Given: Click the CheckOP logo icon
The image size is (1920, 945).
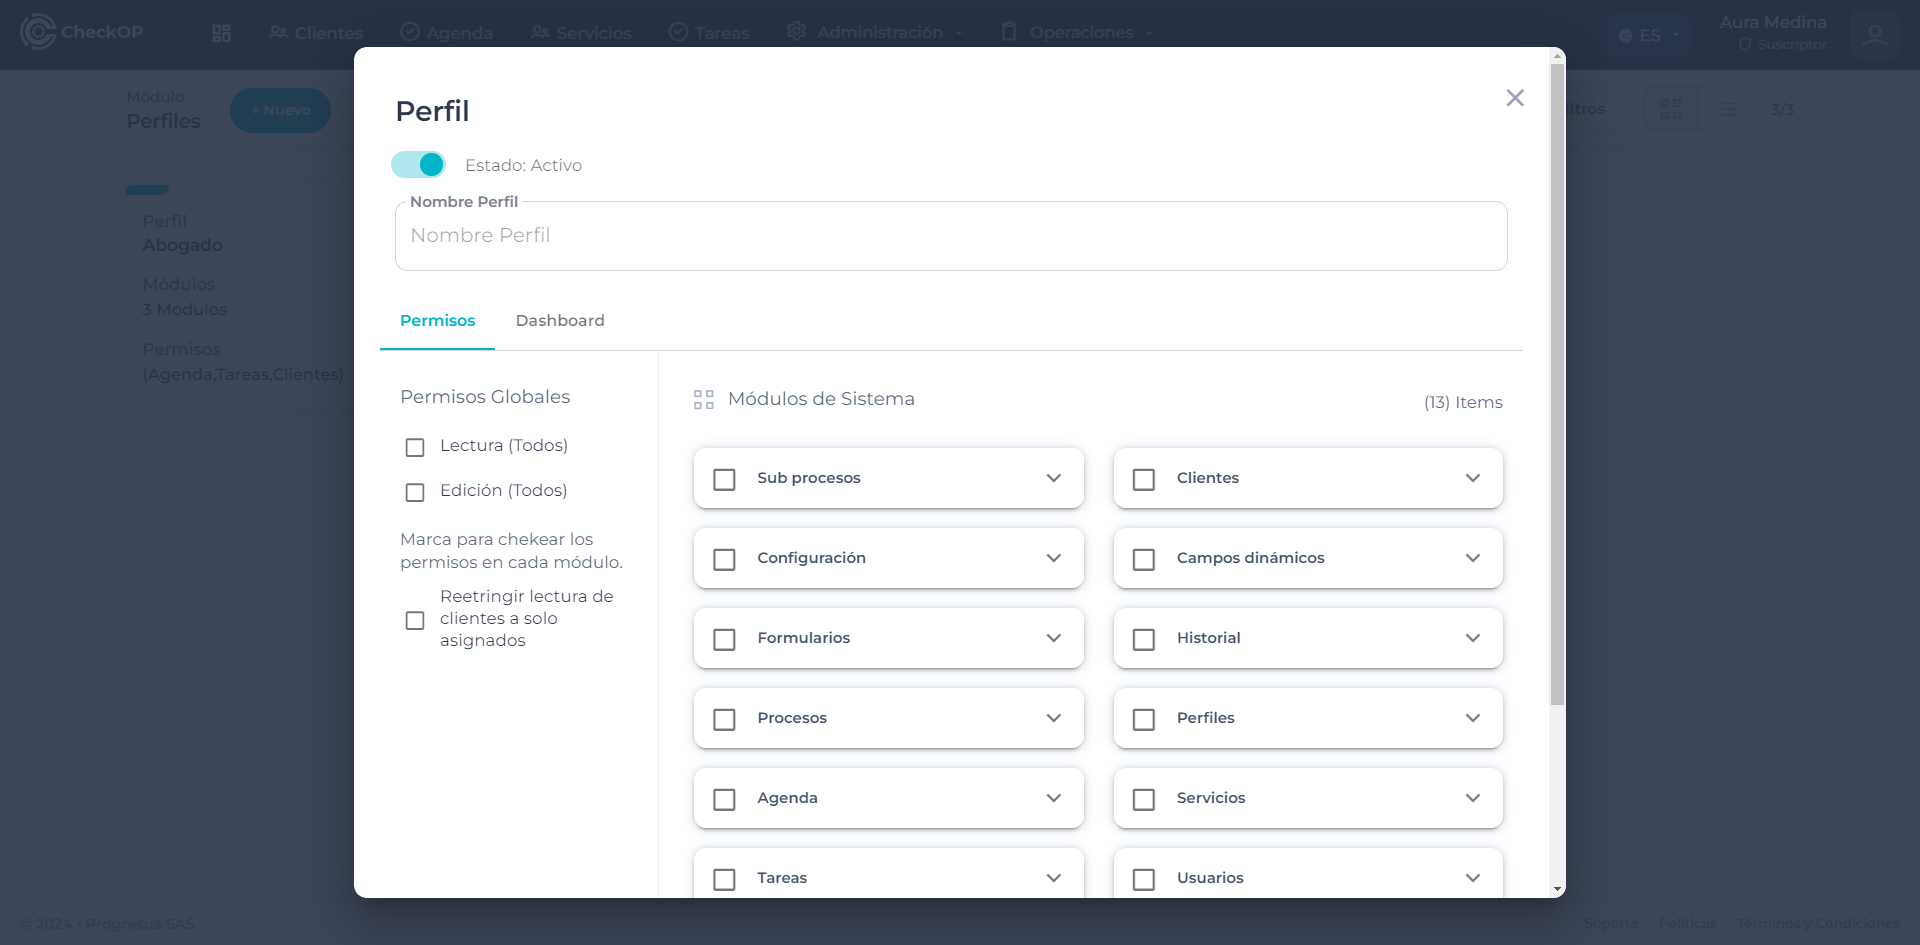Looking at the screenshot, I should 38,32.
